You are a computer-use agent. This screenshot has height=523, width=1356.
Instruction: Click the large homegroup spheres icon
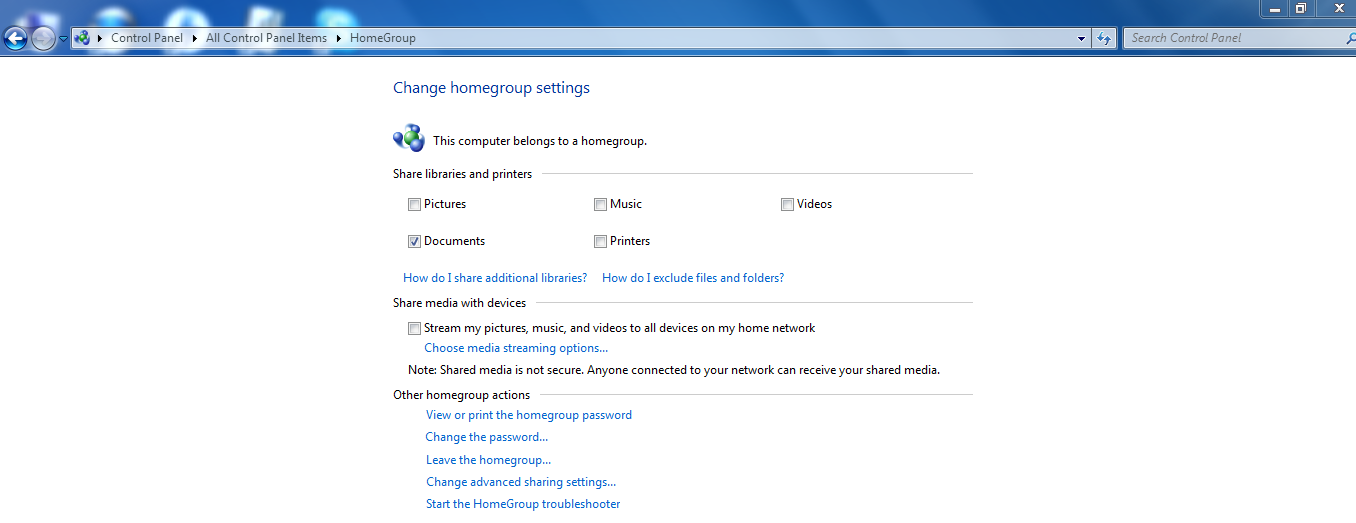click(x=409, y=138)
